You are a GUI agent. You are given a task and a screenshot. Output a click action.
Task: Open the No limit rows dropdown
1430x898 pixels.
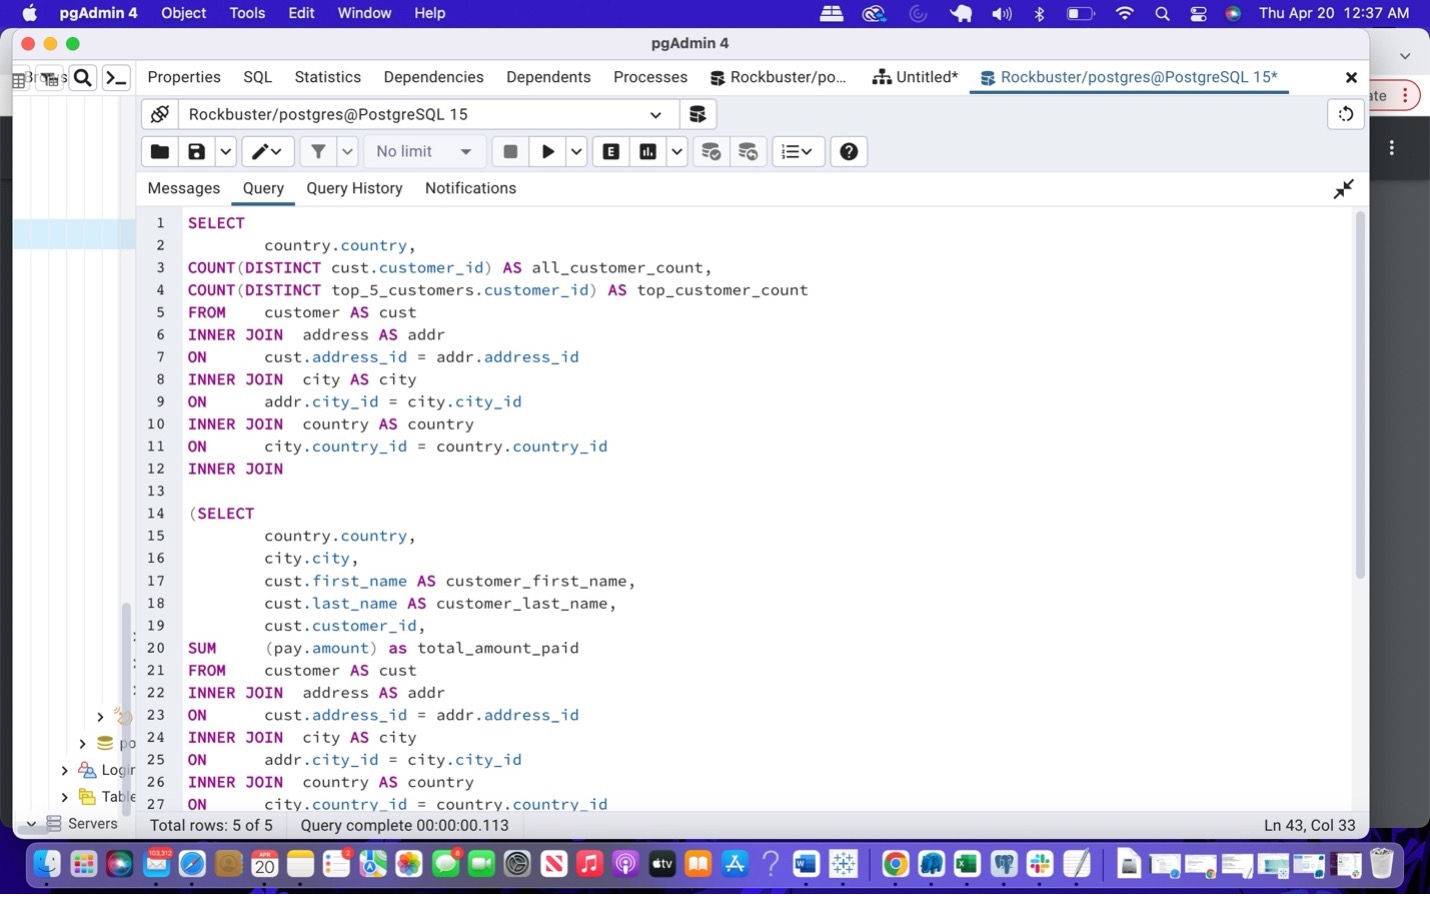pos(424,152)
